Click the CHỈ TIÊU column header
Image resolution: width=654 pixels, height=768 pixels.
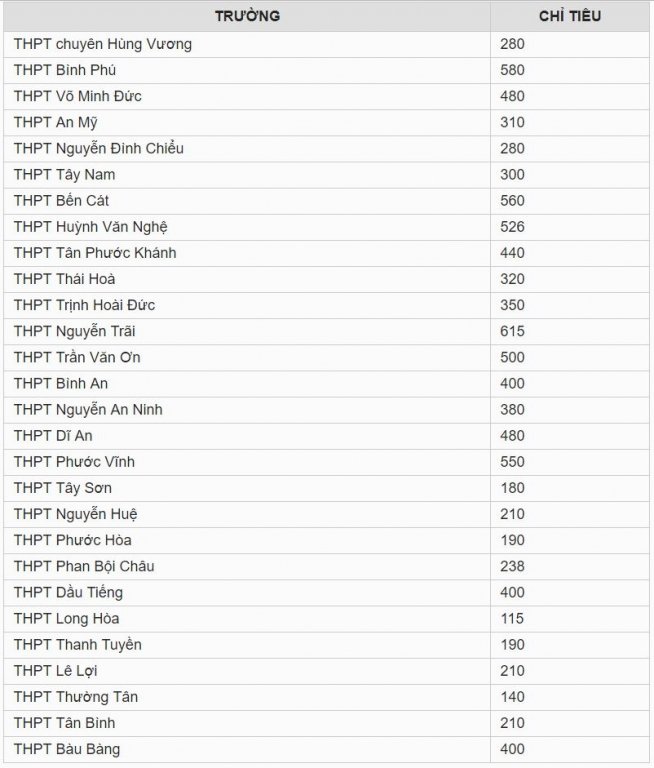pyautogui.click(x=570, y=16)
